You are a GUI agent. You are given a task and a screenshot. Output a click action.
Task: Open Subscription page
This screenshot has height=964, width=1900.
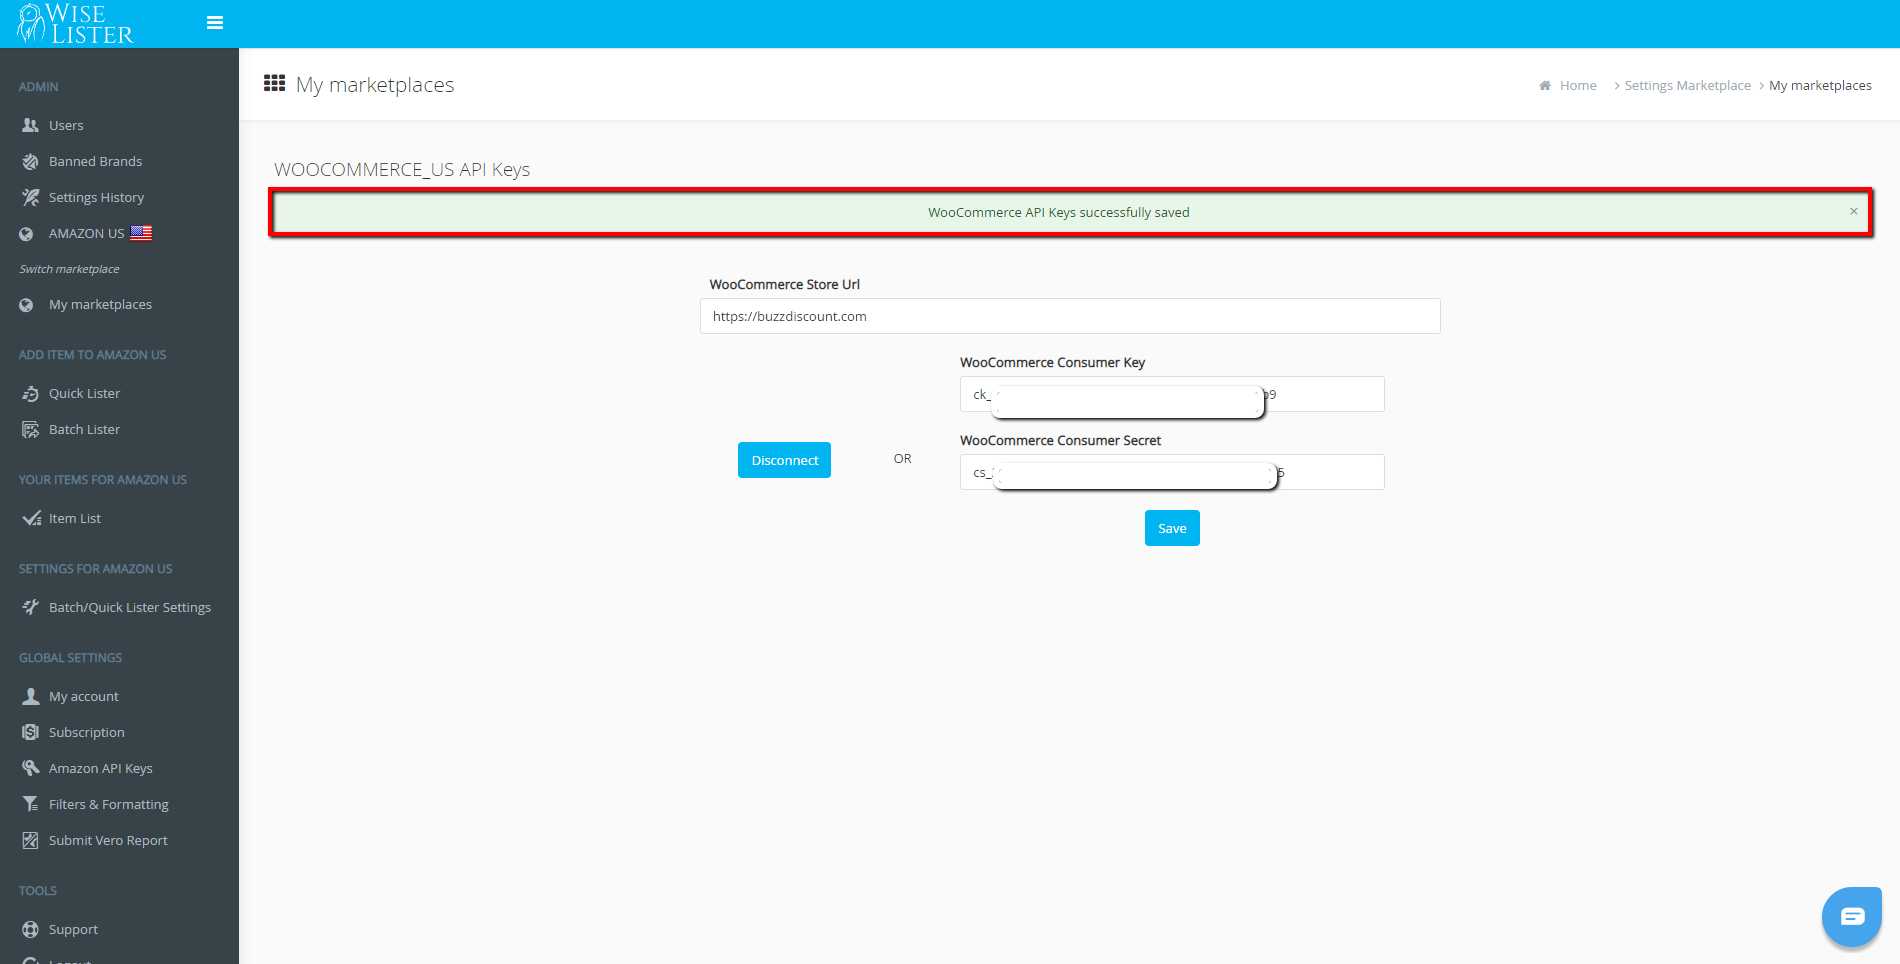click(x=87, y=732)
